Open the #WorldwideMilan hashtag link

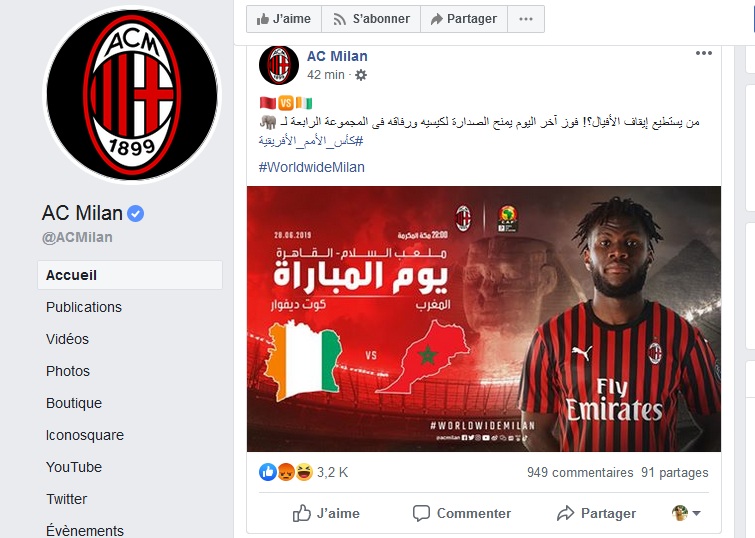[x=312, y=167]
